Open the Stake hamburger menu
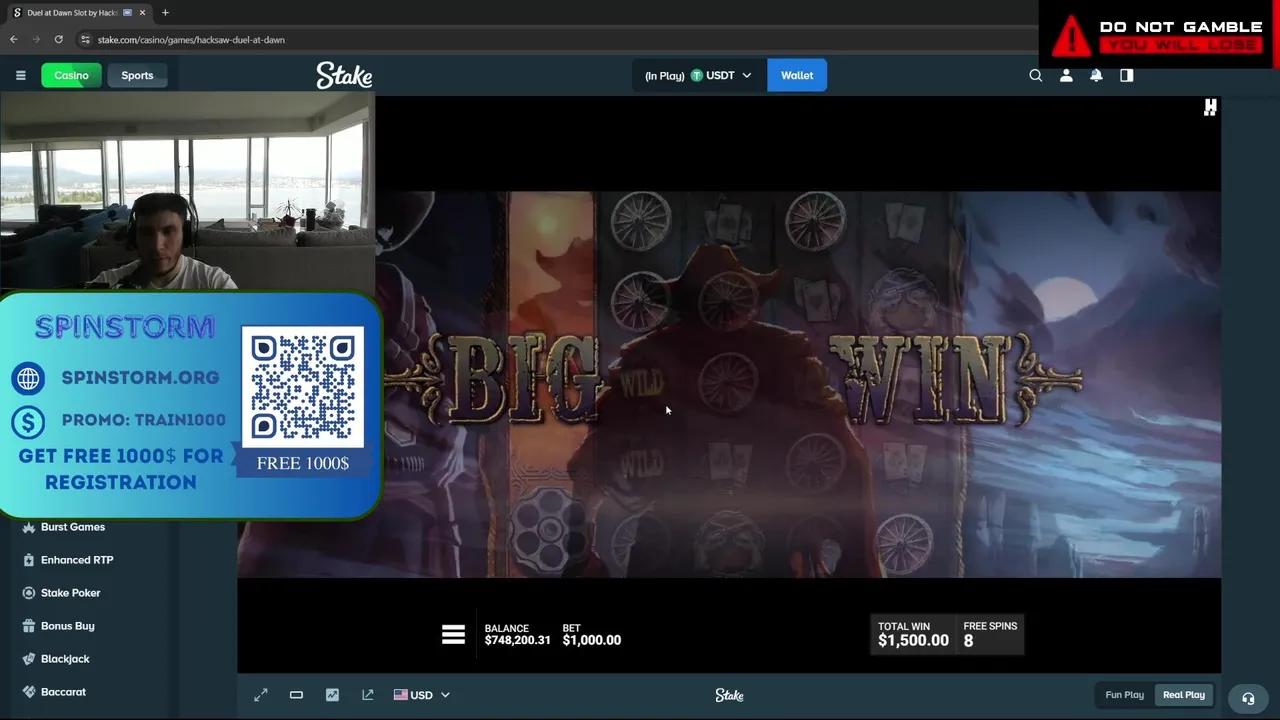This screenshot has width=1280, height=720. 20,75
